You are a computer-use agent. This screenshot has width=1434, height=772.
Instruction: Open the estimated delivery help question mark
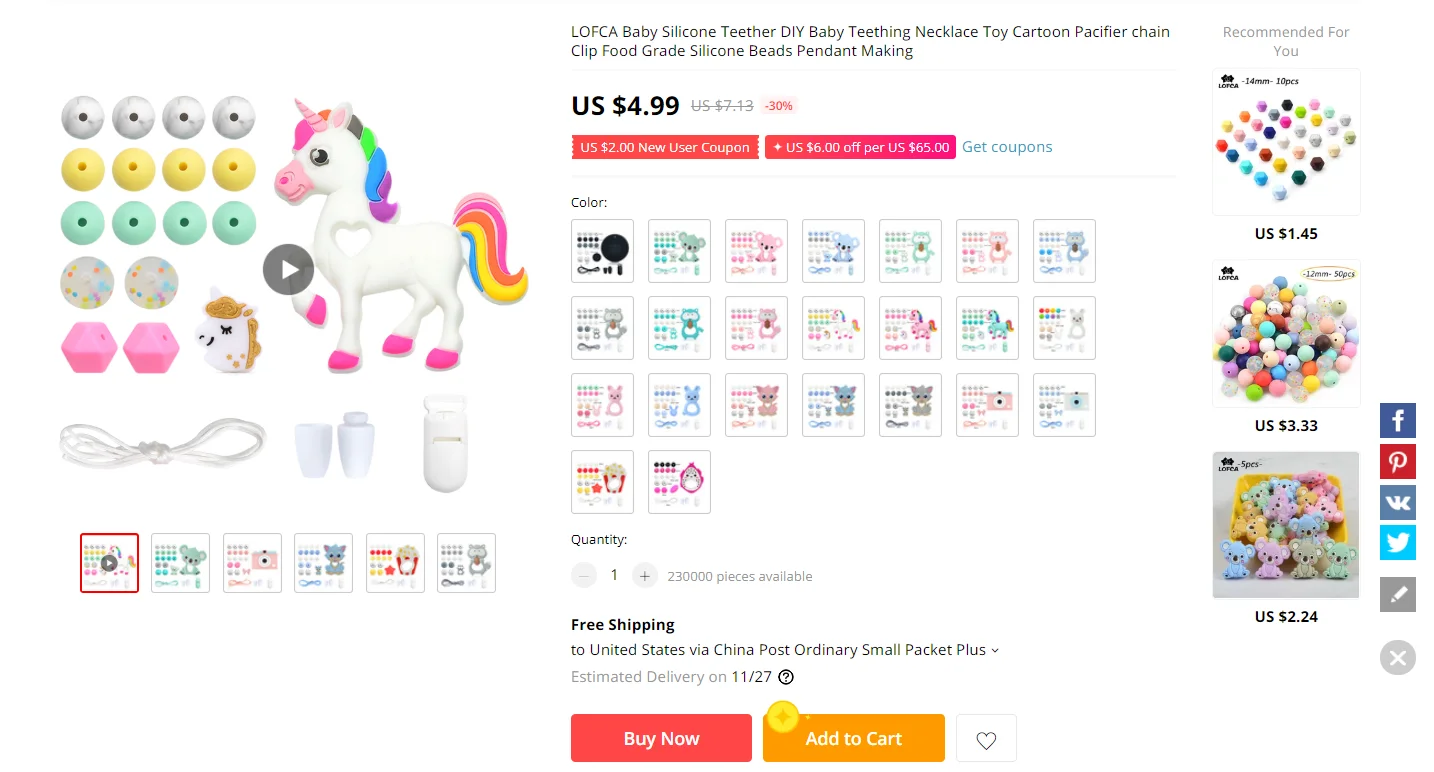(x=786, y=677)
